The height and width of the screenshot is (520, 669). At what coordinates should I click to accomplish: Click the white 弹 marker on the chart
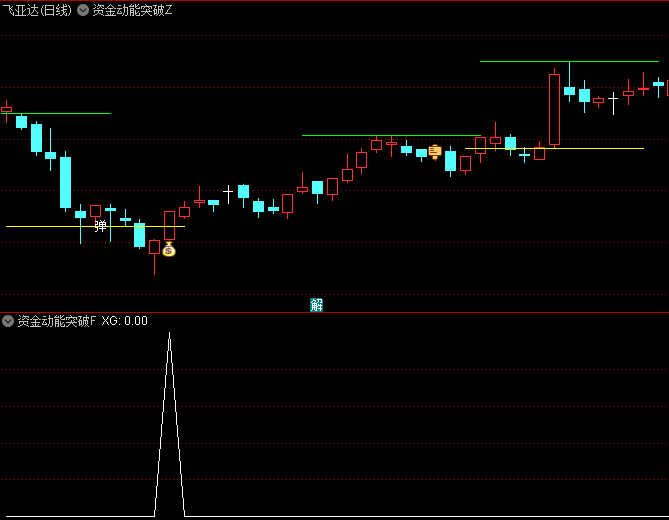coord(100,226)
